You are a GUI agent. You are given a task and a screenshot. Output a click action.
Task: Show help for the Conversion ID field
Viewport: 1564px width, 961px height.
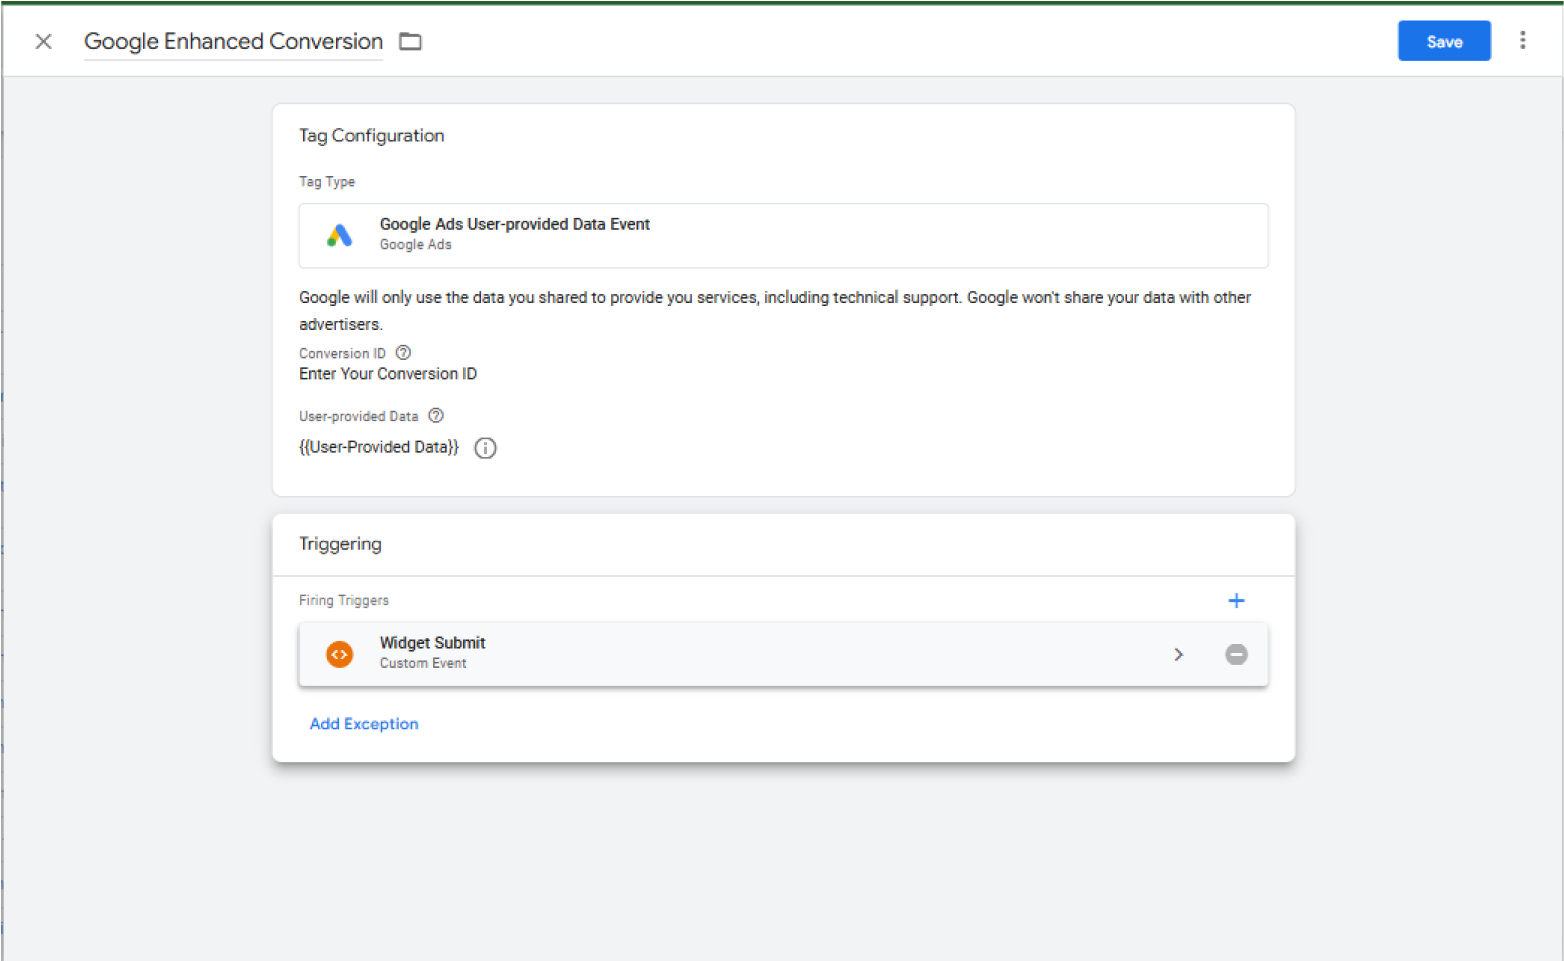(403, 353)
